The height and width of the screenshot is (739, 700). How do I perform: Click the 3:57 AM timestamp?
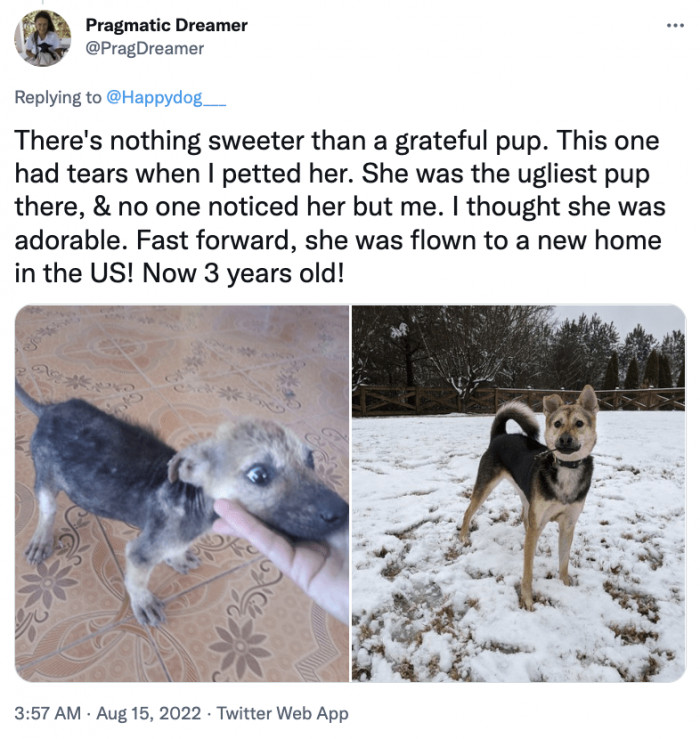pos(48,713)
